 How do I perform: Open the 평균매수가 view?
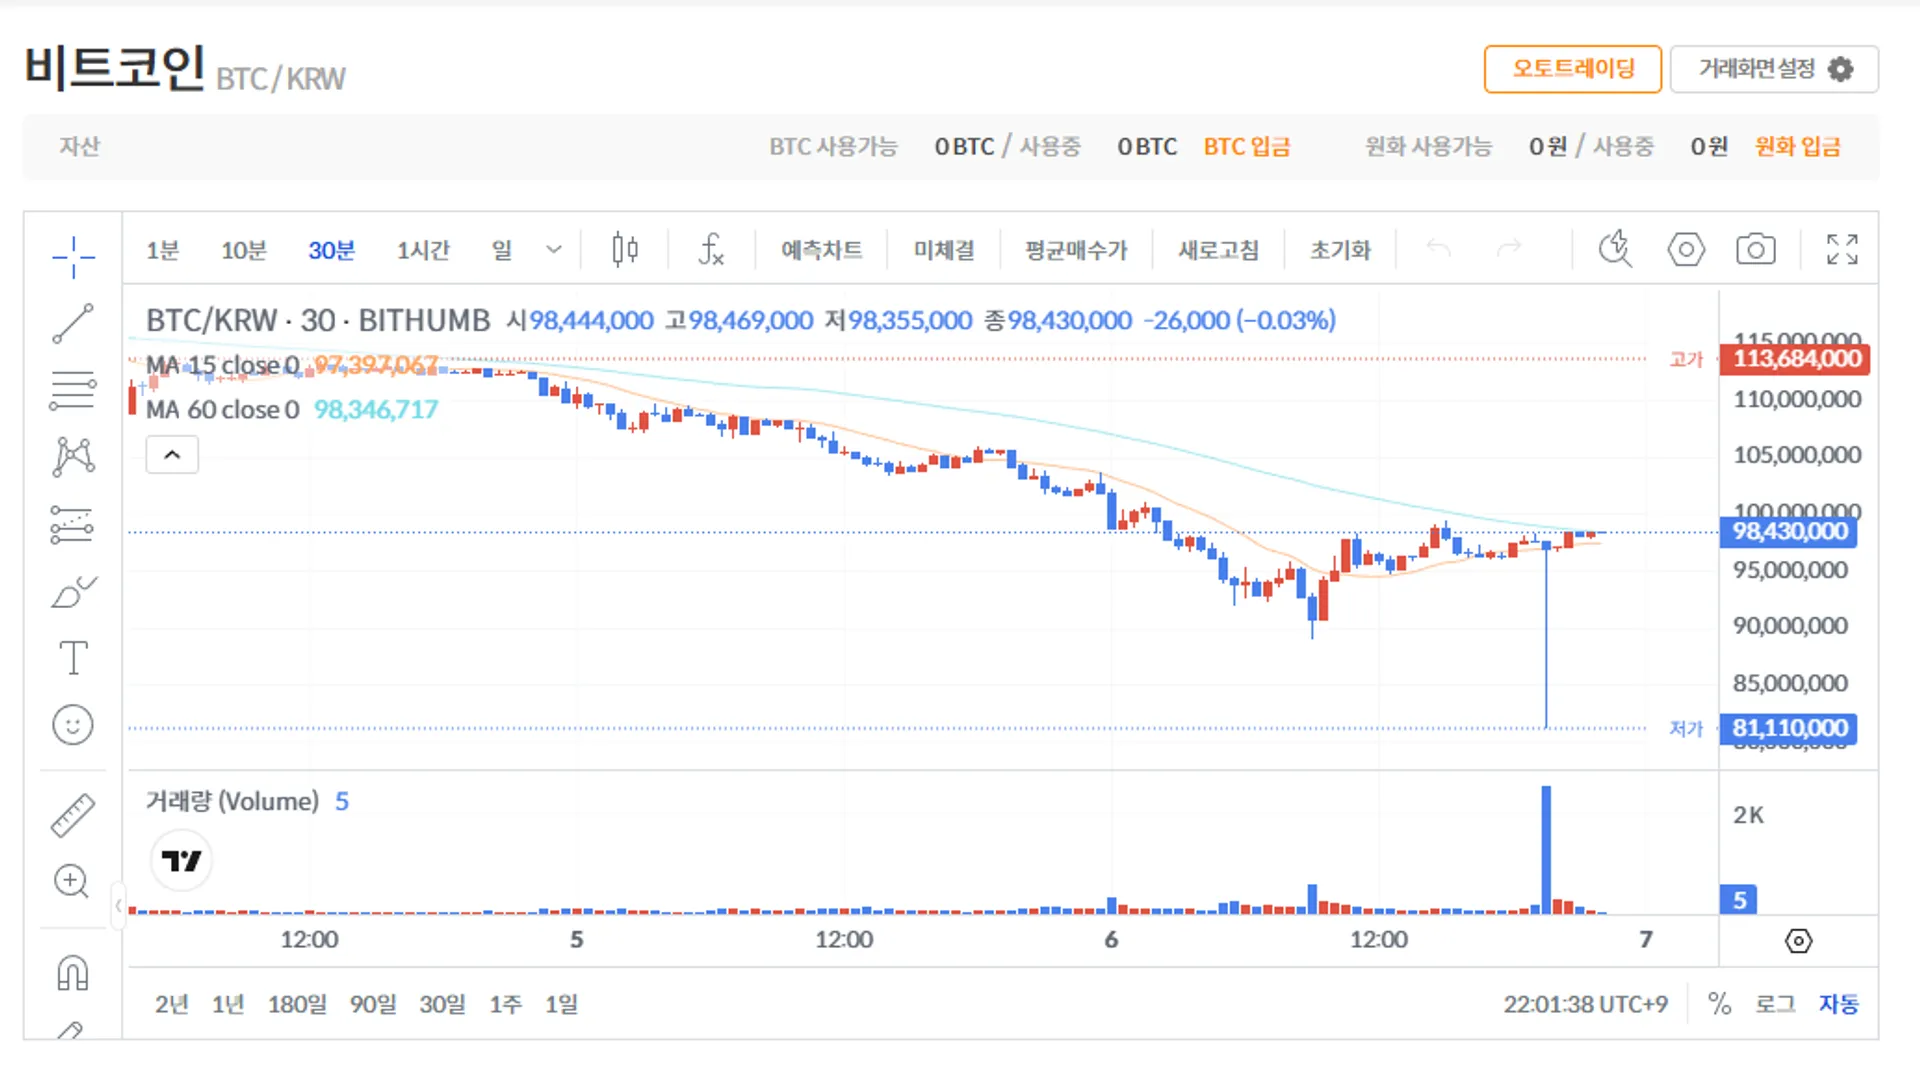coord(1075,250)
